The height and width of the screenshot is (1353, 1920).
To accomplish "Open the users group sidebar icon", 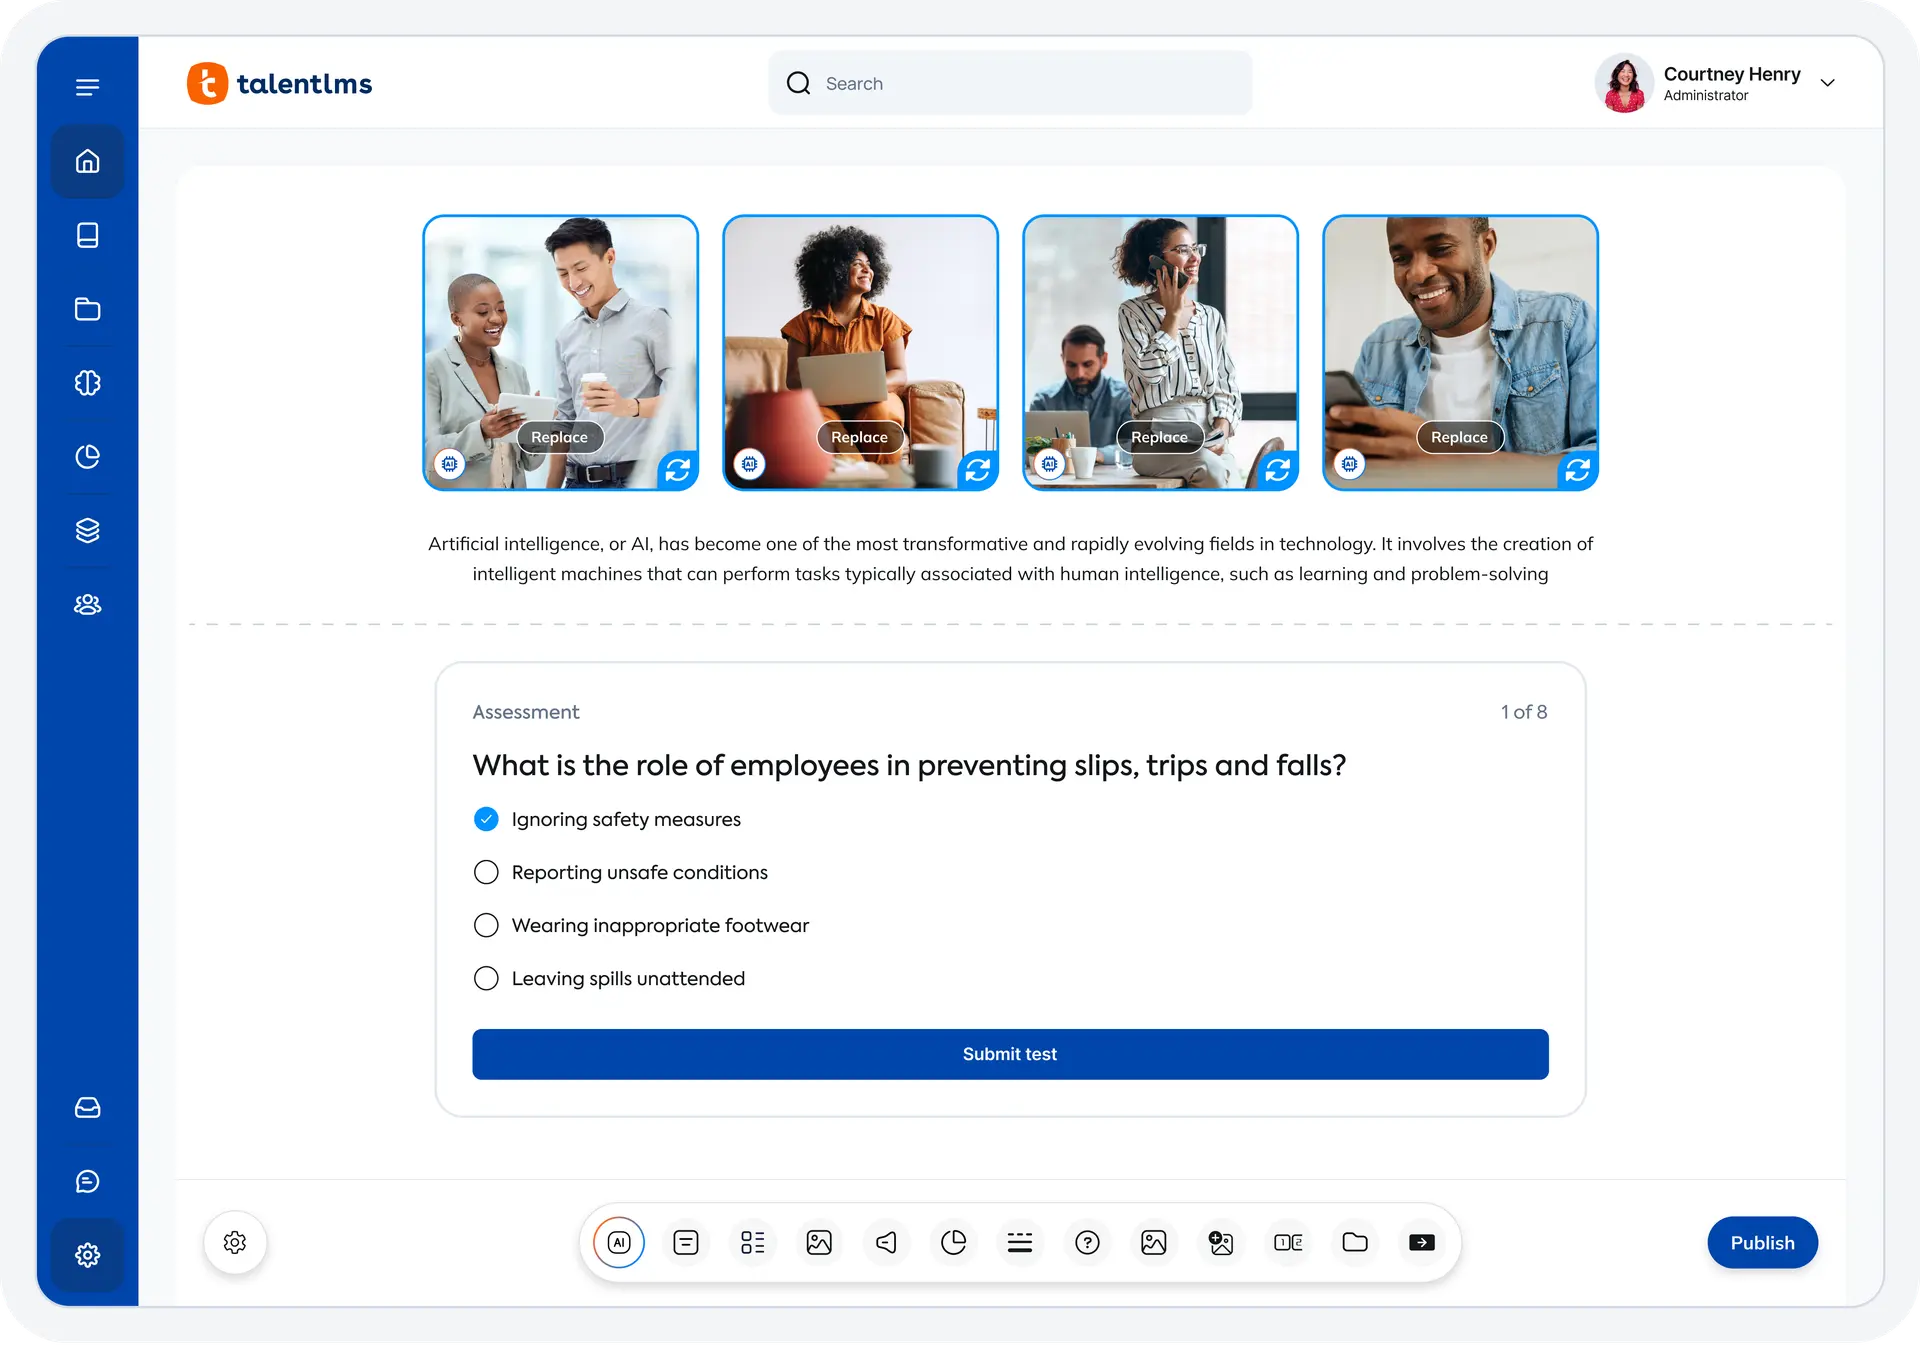I will (x=88, y=604).
